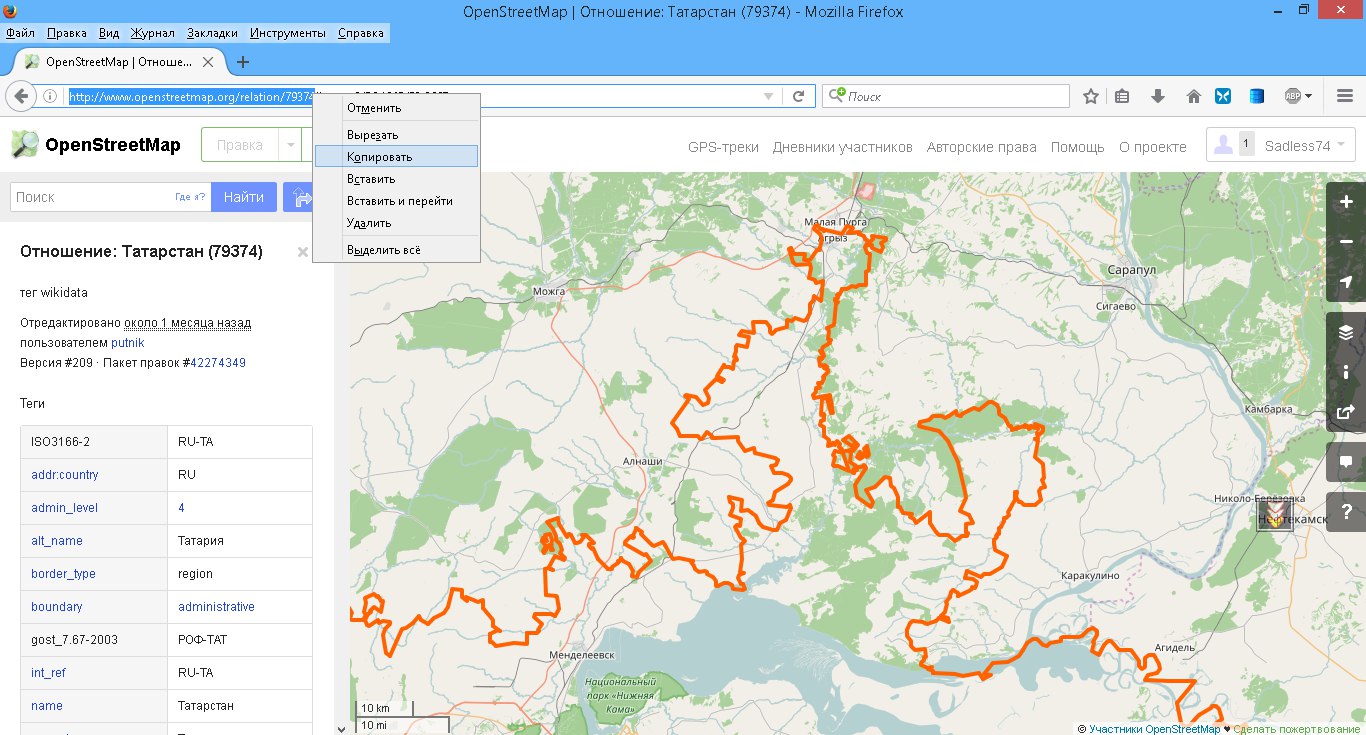The height and width of the screenshot is (735, 1366).
Task: Open the GPS-треки page
Action: click(723, 147)
